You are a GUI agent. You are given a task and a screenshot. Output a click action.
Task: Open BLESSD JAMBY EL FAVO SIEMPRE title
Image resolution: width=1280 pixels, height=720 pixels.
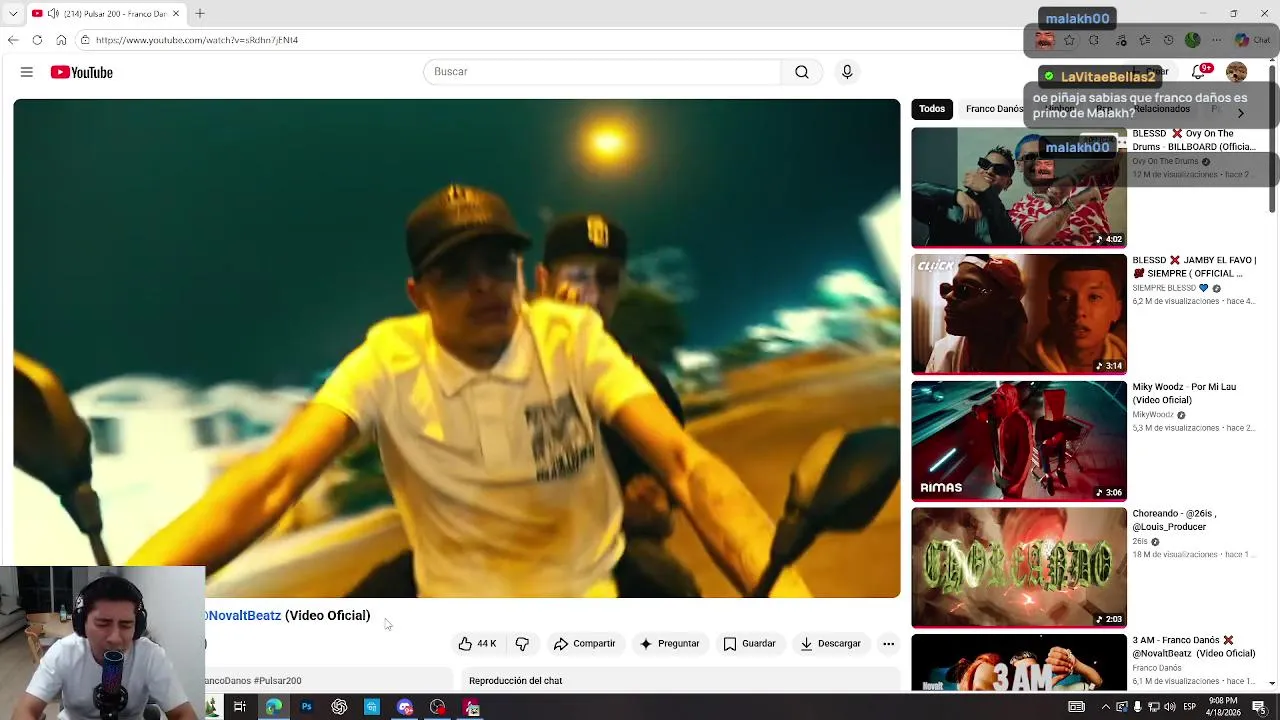click(x=1194, y=267)
